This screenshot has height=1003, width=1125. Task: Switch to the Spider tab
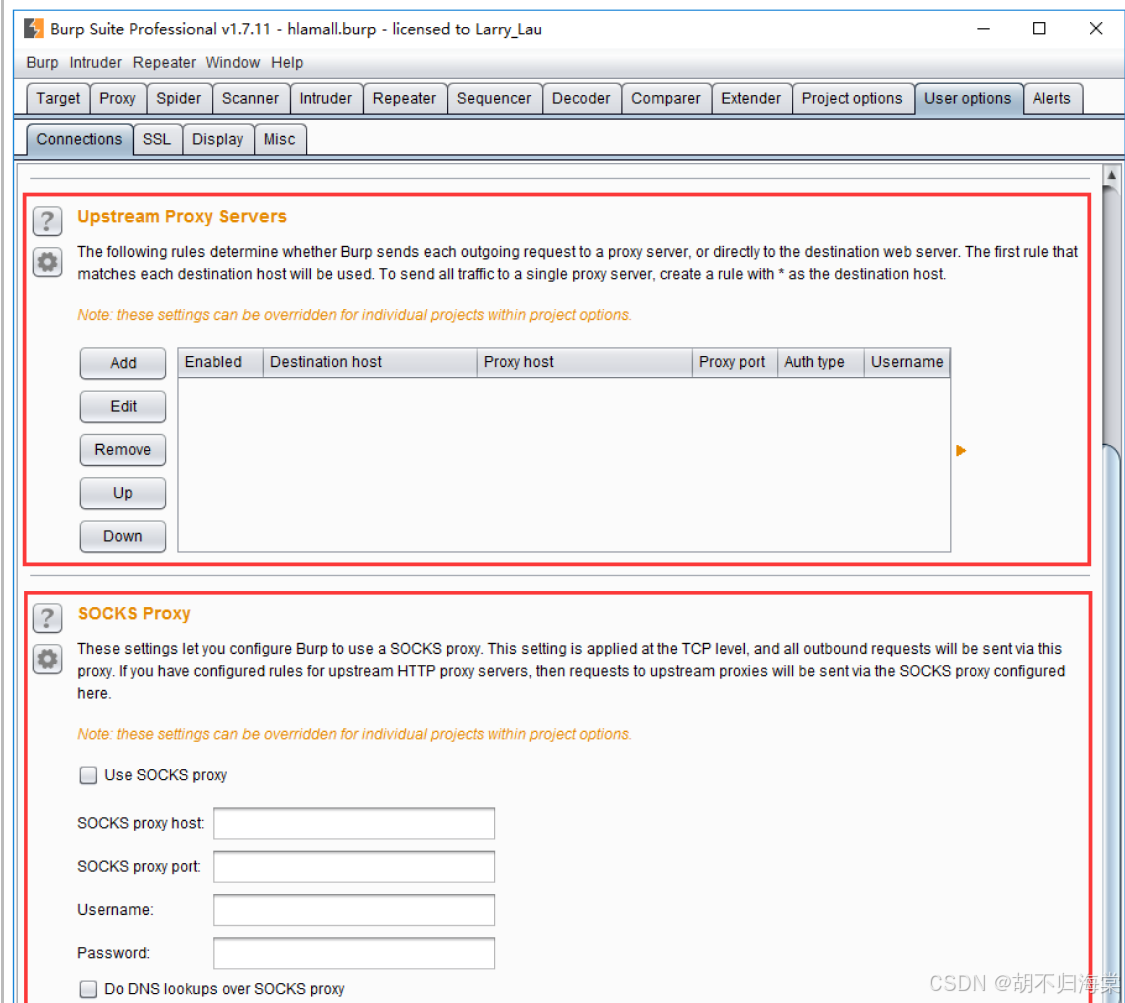click(x=179, y=98)
